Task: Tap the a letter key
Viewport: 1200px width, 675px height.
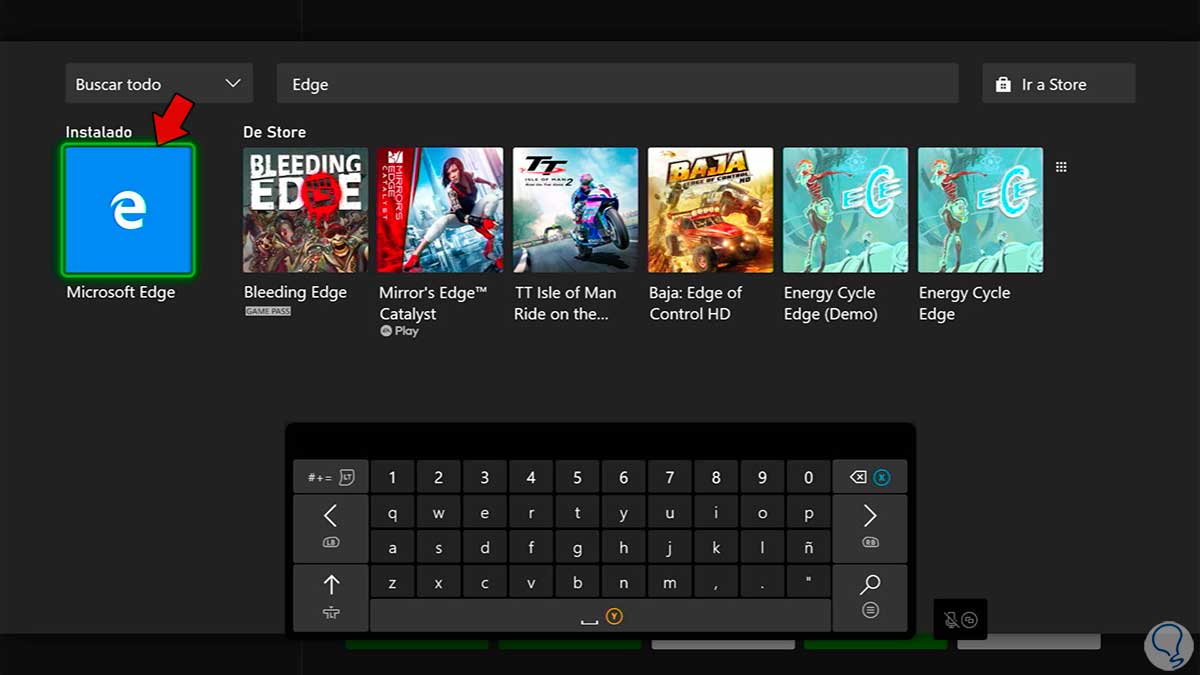Action: 392,548
